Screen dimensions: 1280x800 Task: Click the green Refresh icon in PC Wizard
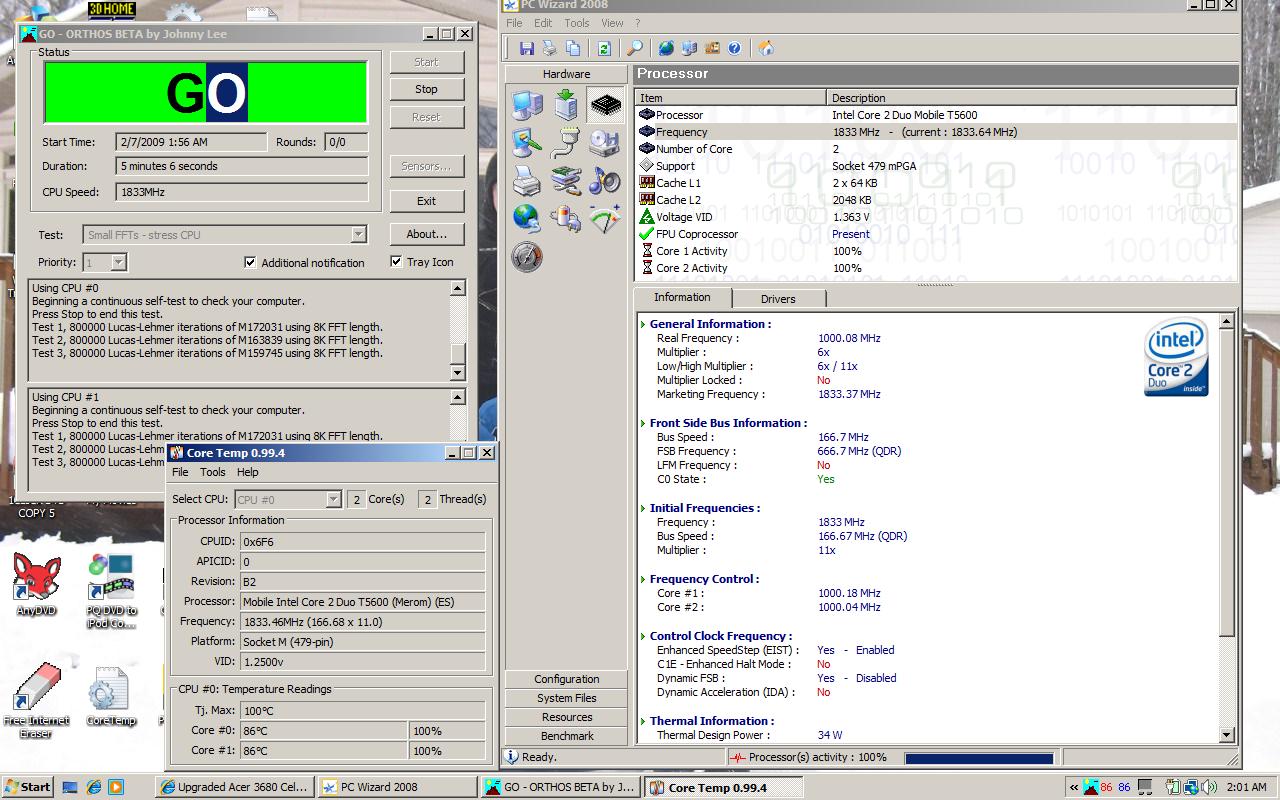coord(604,48)
